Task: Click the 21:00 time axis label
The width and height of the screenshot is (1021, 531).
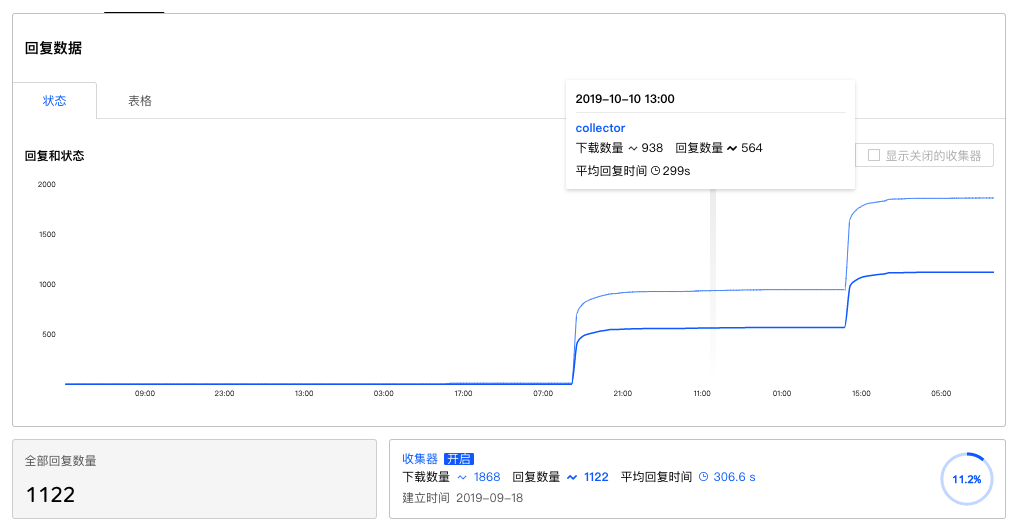Action: point(622,394)
